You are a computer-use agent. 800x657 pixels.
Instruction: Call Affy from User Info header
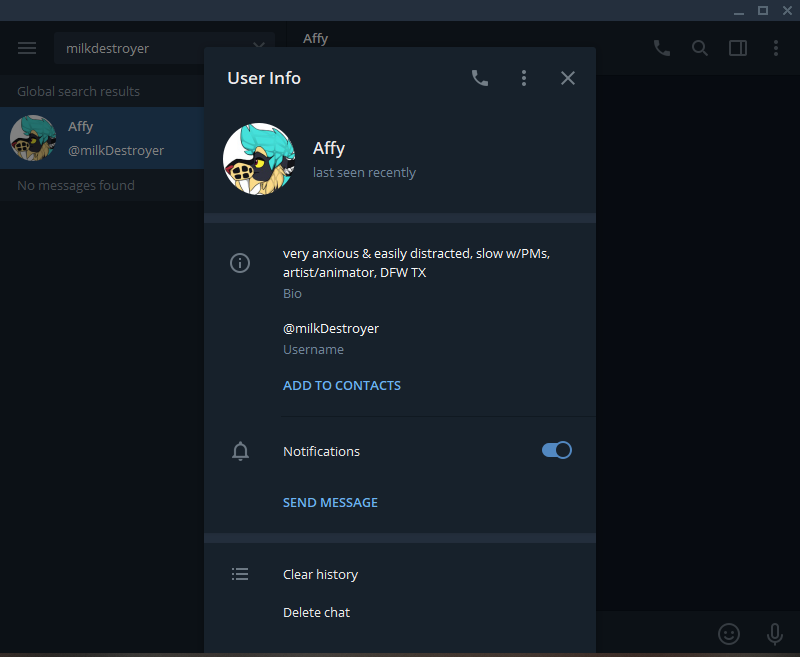480,78
